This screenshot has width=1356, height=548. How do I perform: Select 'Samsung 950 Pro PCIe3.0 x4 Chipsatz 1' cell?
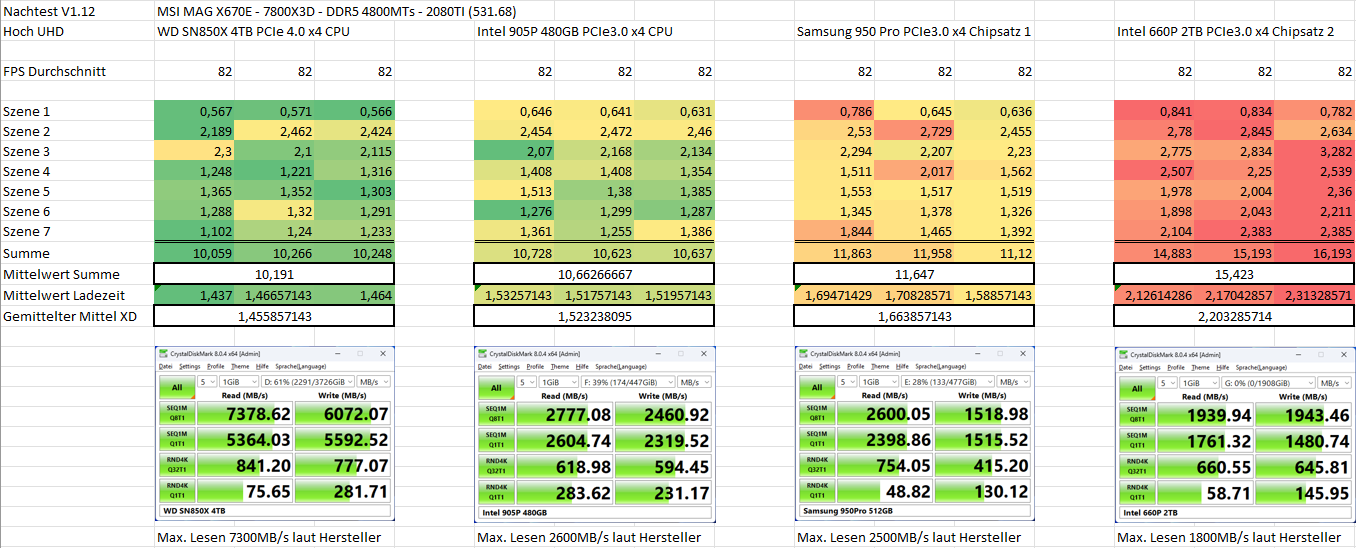point(914,31)
